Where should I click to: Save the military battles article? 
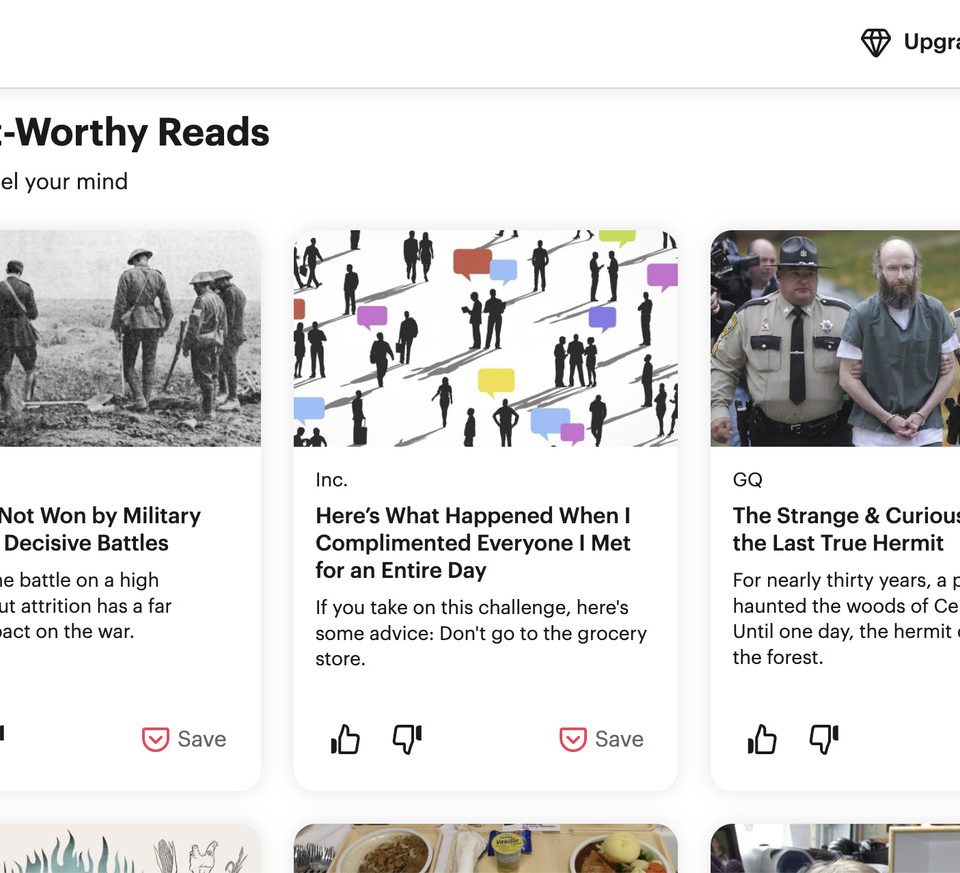click(184, 739)
